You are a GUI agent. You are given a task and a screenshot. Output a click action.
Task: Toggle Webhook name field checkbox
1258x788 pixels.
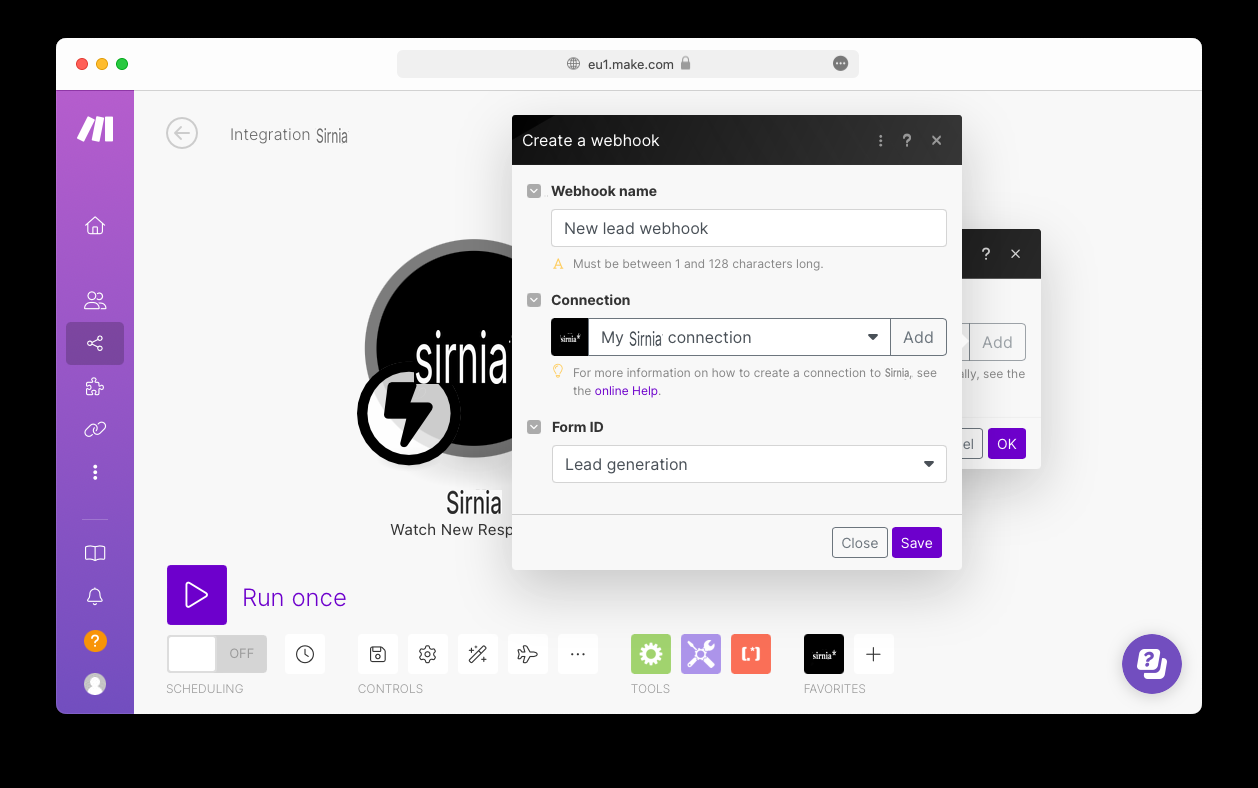point(534,191)
